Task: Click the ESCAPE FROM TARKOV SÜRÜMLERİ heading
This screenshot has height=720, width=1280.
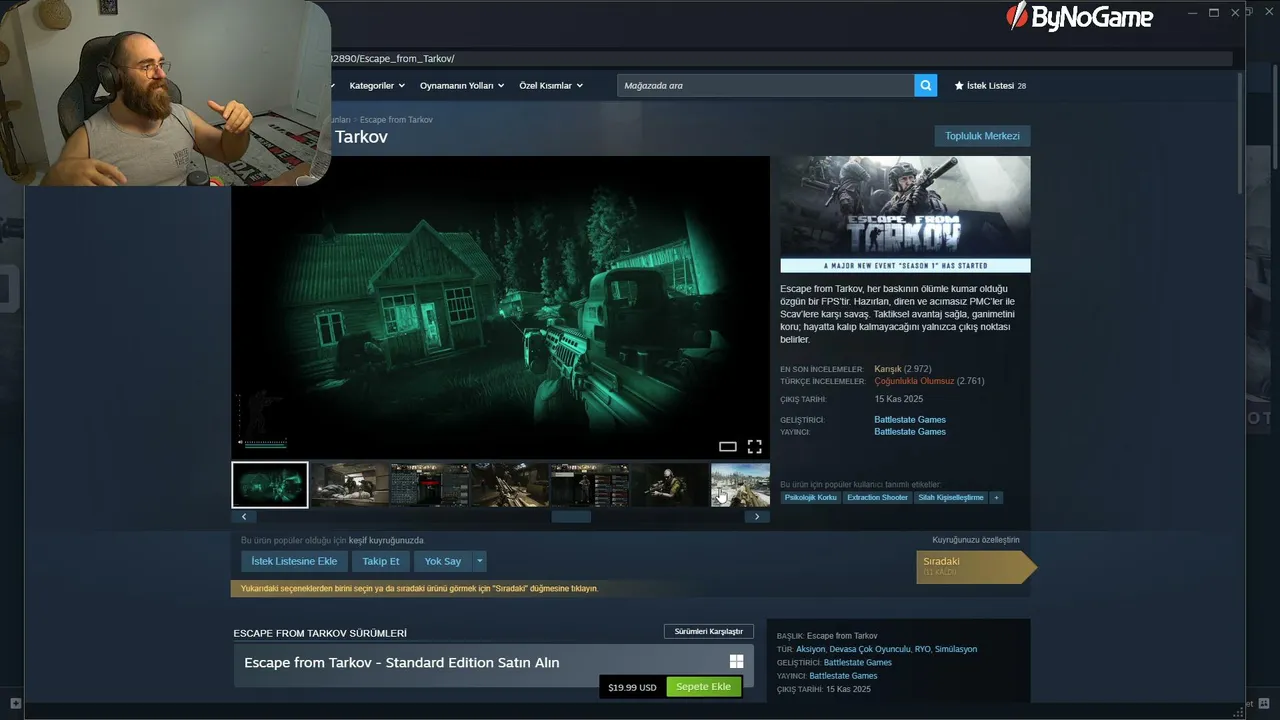Action: pyautogui.click(x=320, y=634)
